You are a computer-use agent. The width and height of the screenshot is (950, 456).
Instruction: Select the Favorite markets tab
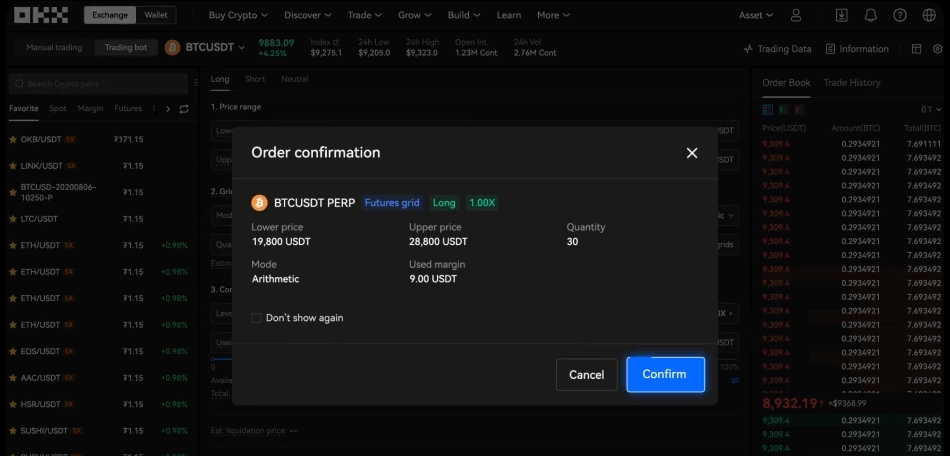click(24, 108)
